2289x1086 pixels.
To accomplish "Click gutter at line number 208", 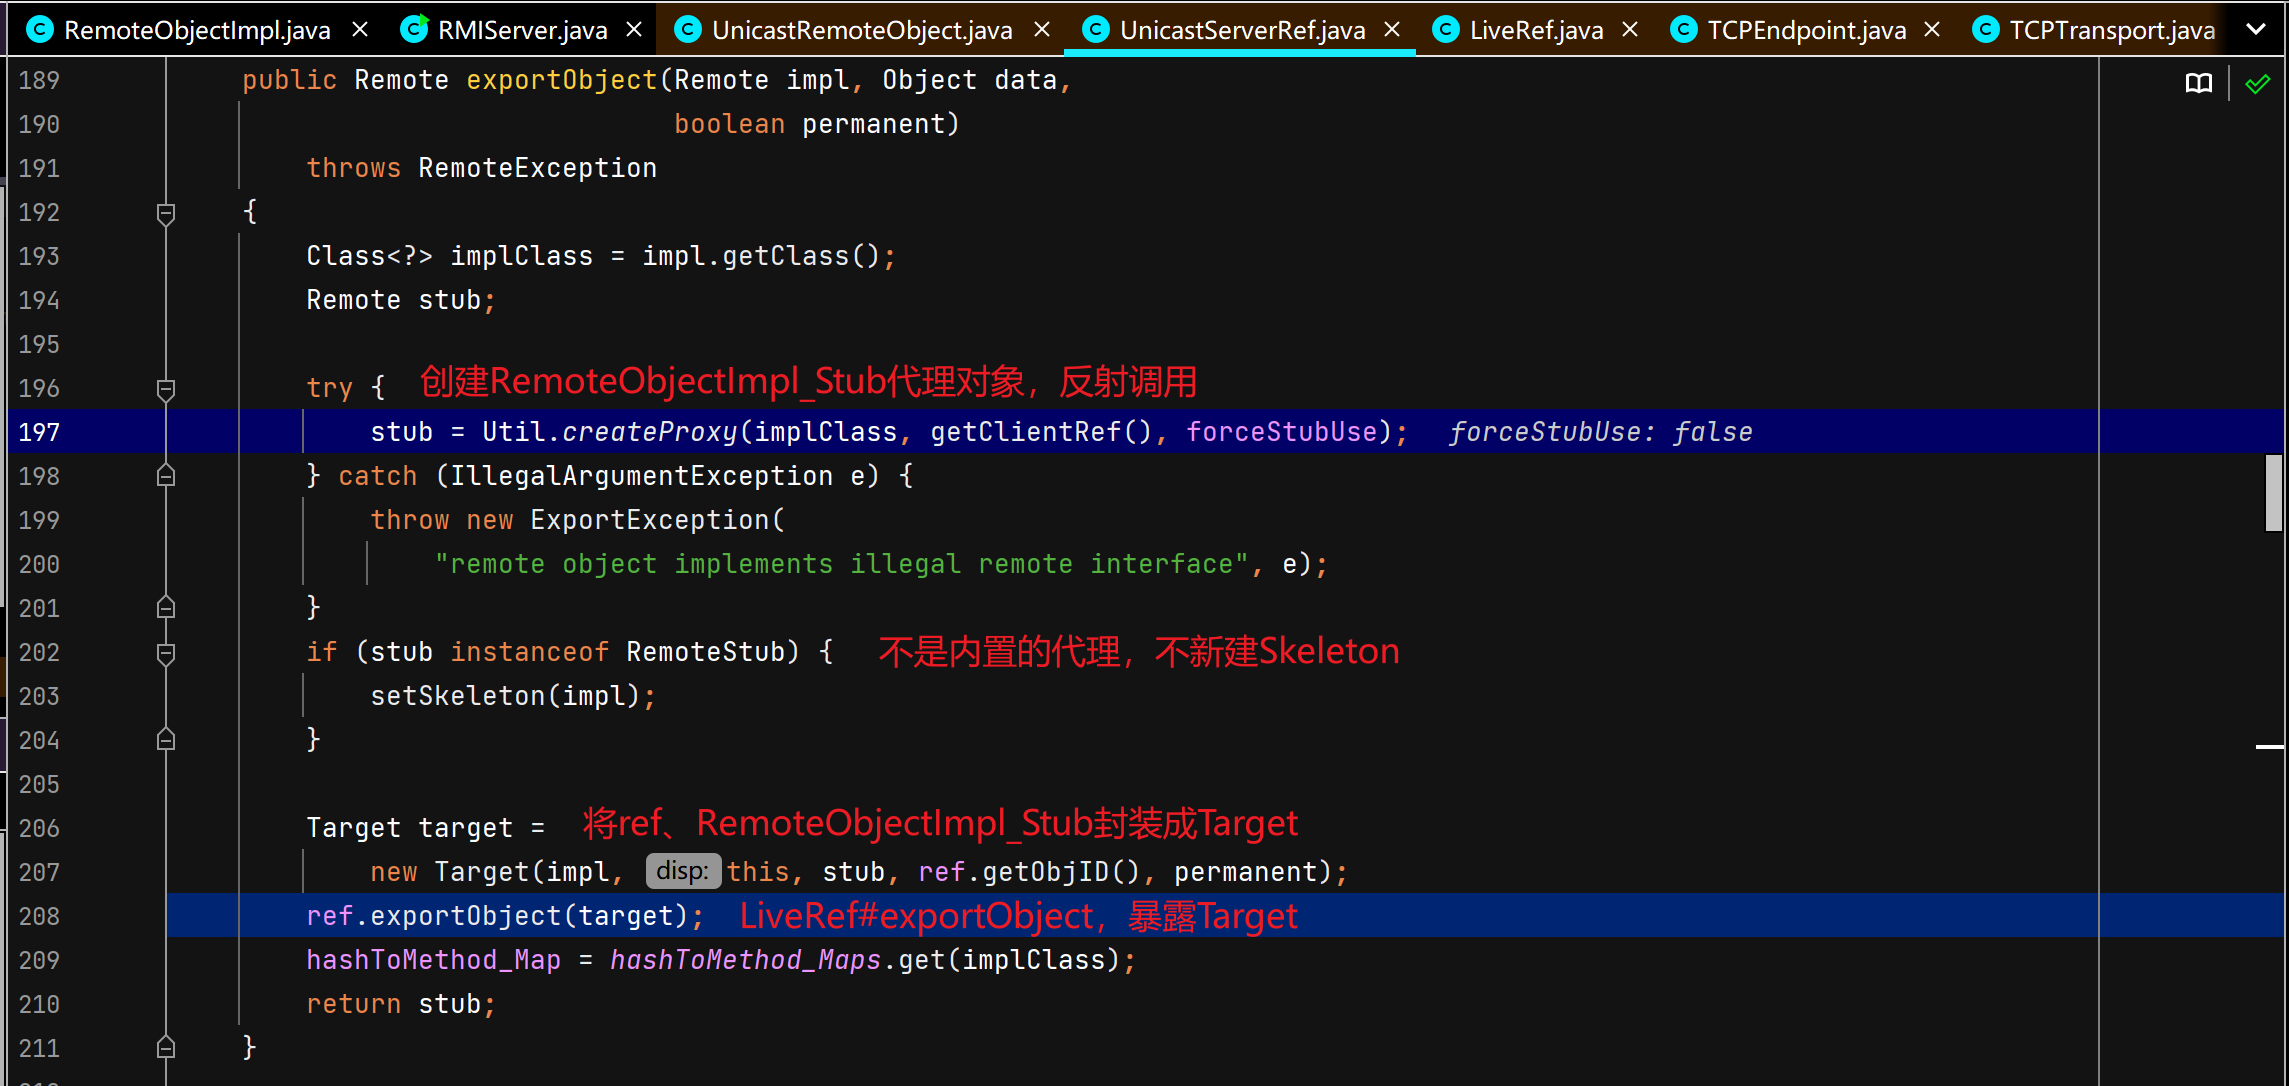I will 40,916.
